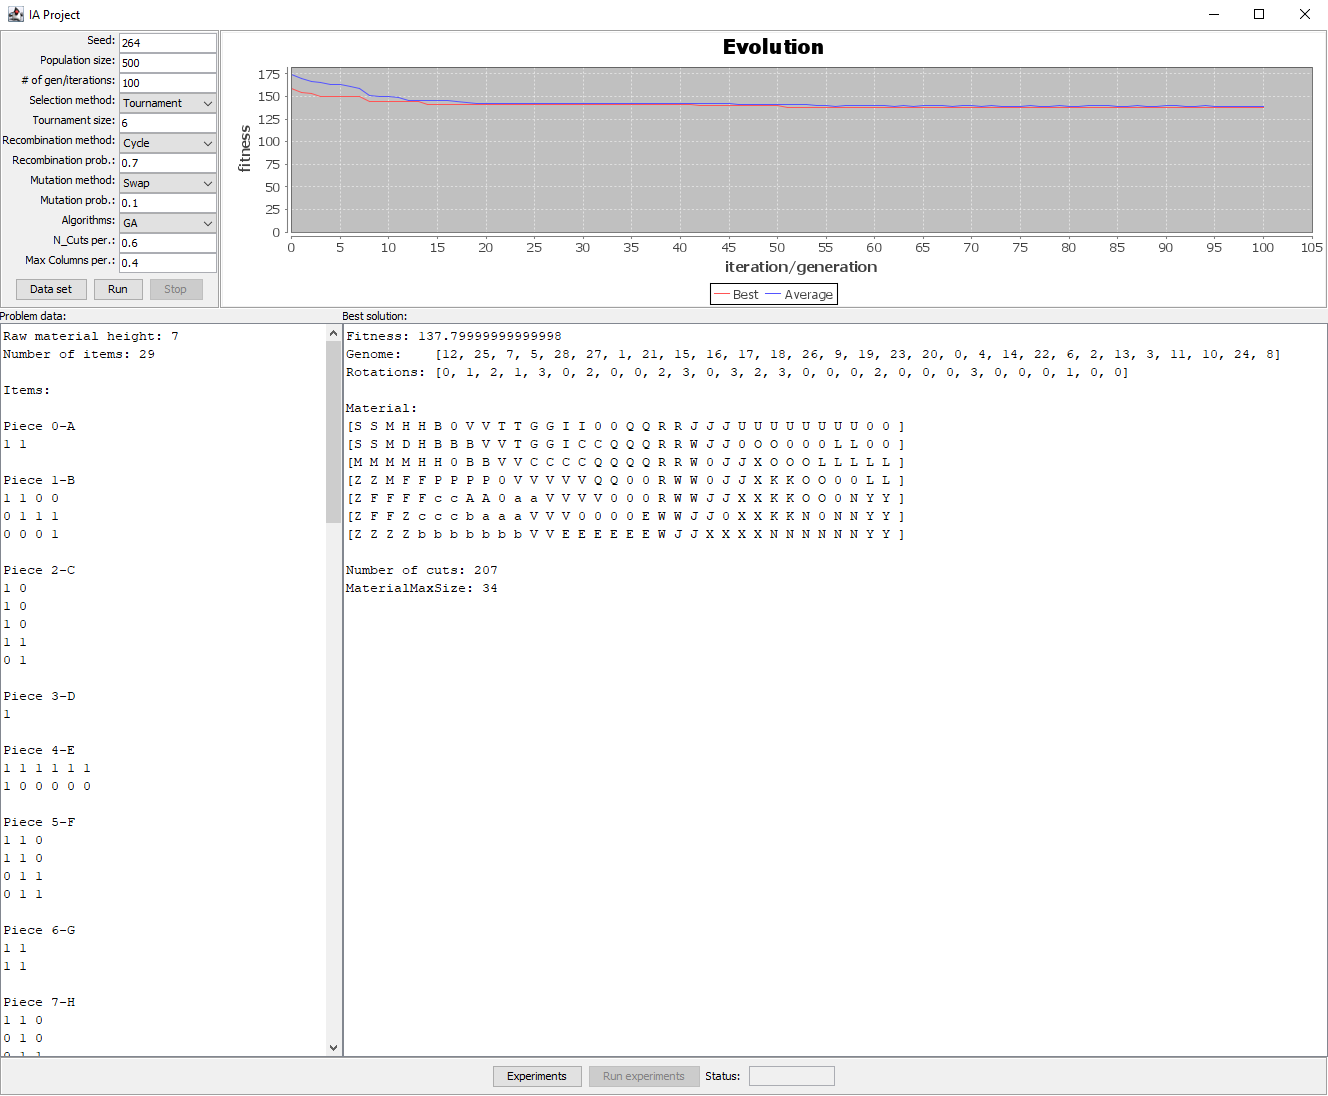Click the Mutation prob. field
1328x1096 pixels.
click(168, 202)
